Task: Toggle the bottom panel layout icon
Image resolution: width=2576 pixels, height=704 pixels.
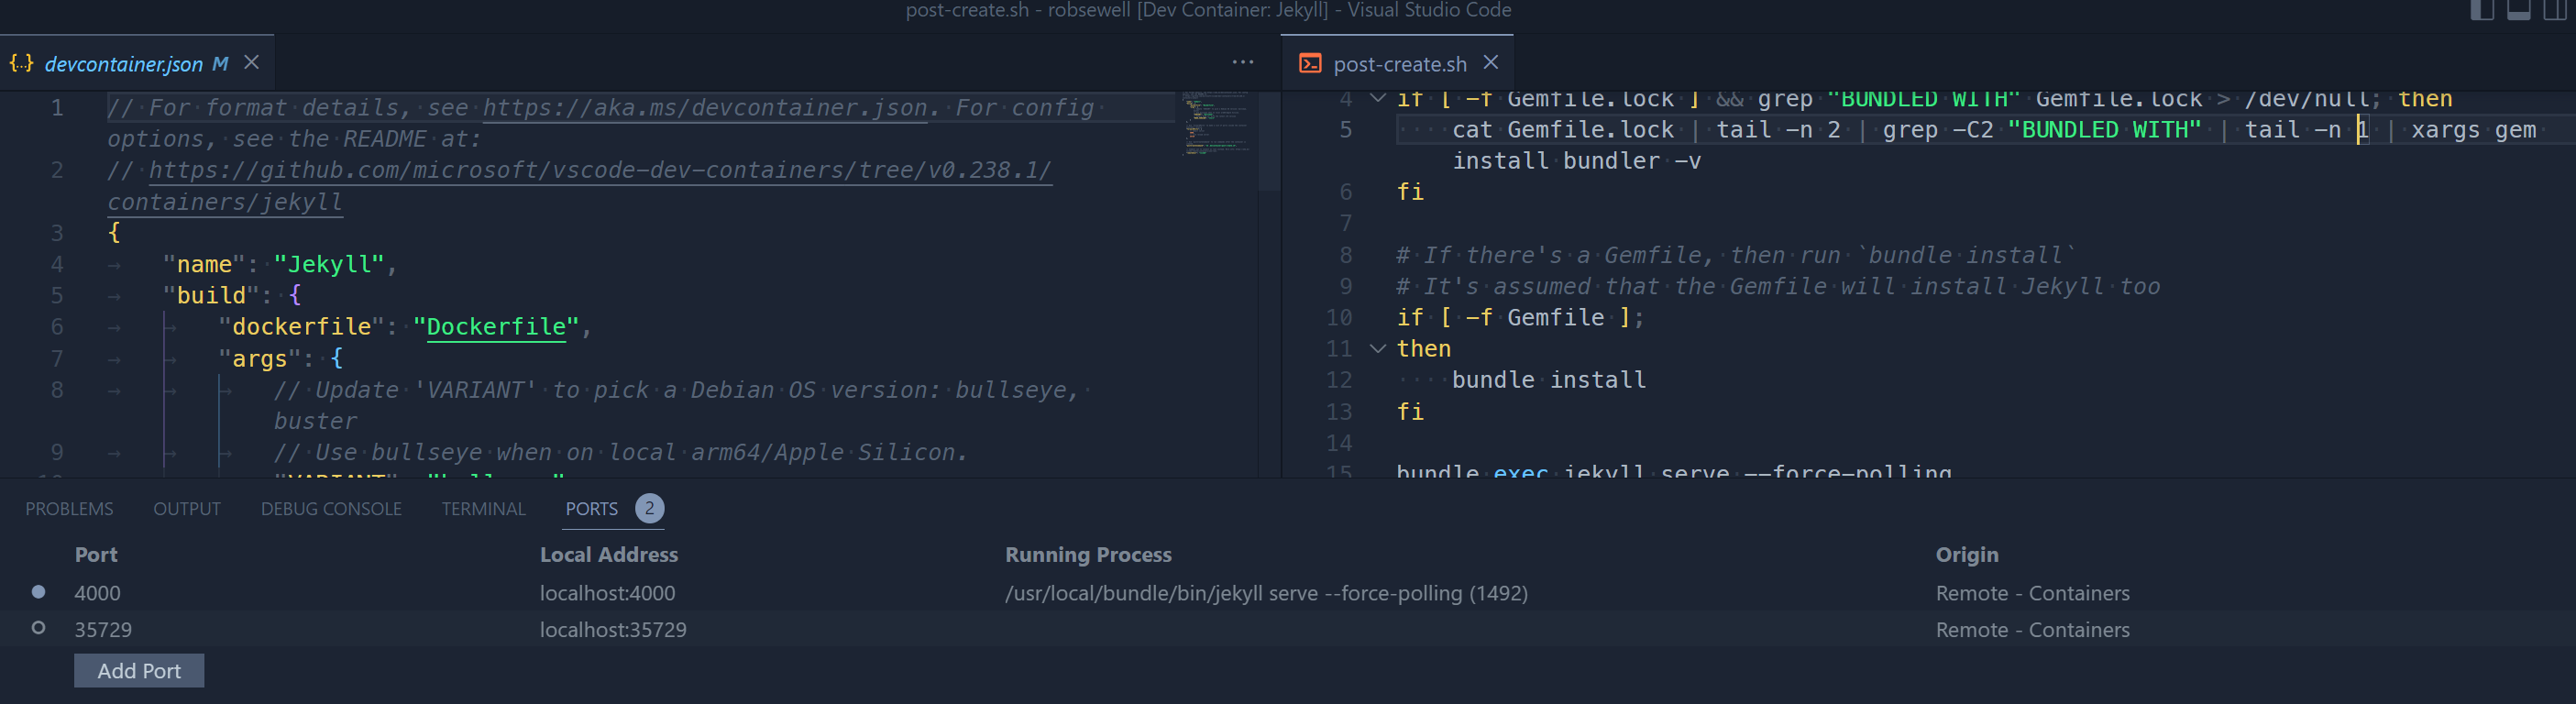Action: [x=2518, y=10]
